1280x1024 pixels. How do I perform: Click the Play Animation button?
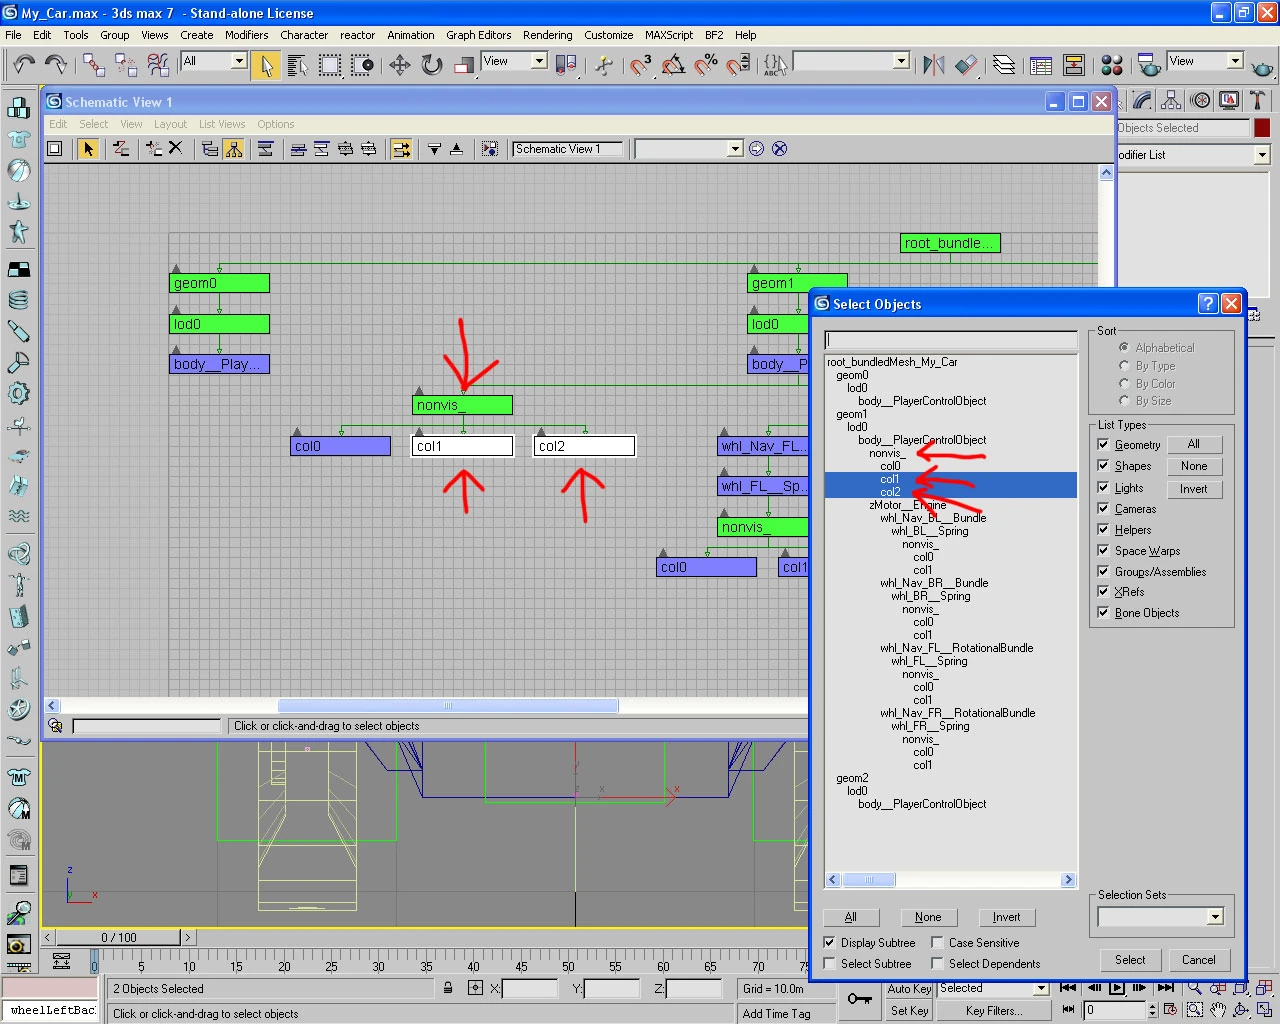[1117, 988]
